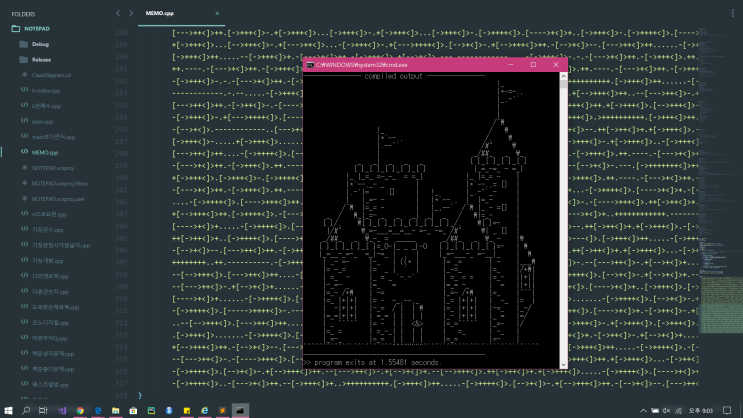
Task: Open Google Chrome from the taskbar
Action: coord(80,410)
